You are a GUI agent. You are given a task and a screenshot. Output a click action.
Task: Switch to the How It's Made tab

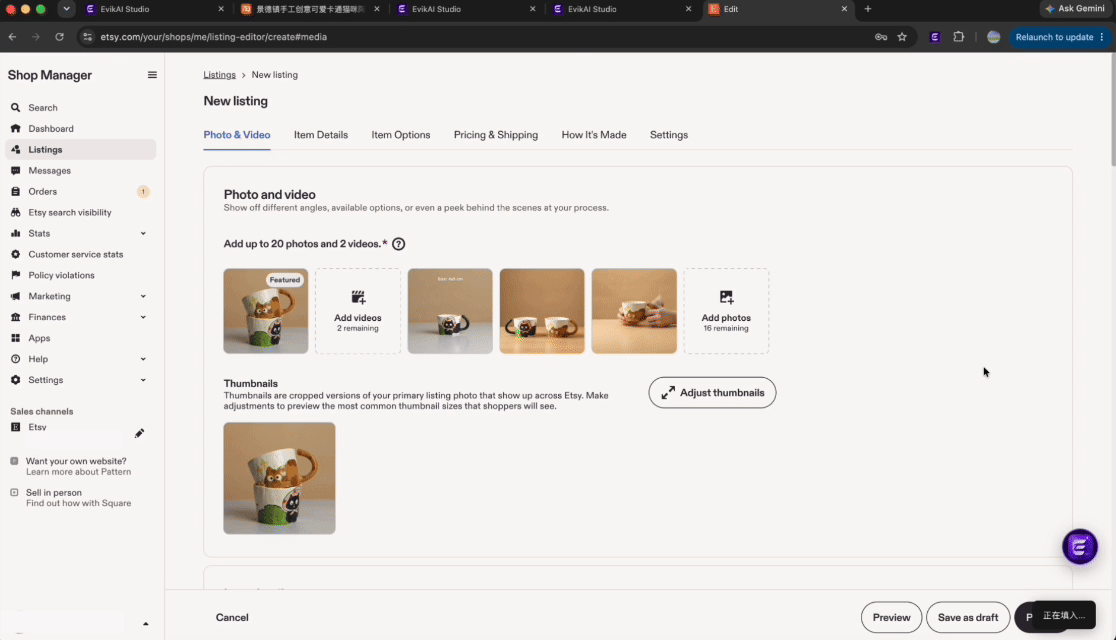click(594, 135)
